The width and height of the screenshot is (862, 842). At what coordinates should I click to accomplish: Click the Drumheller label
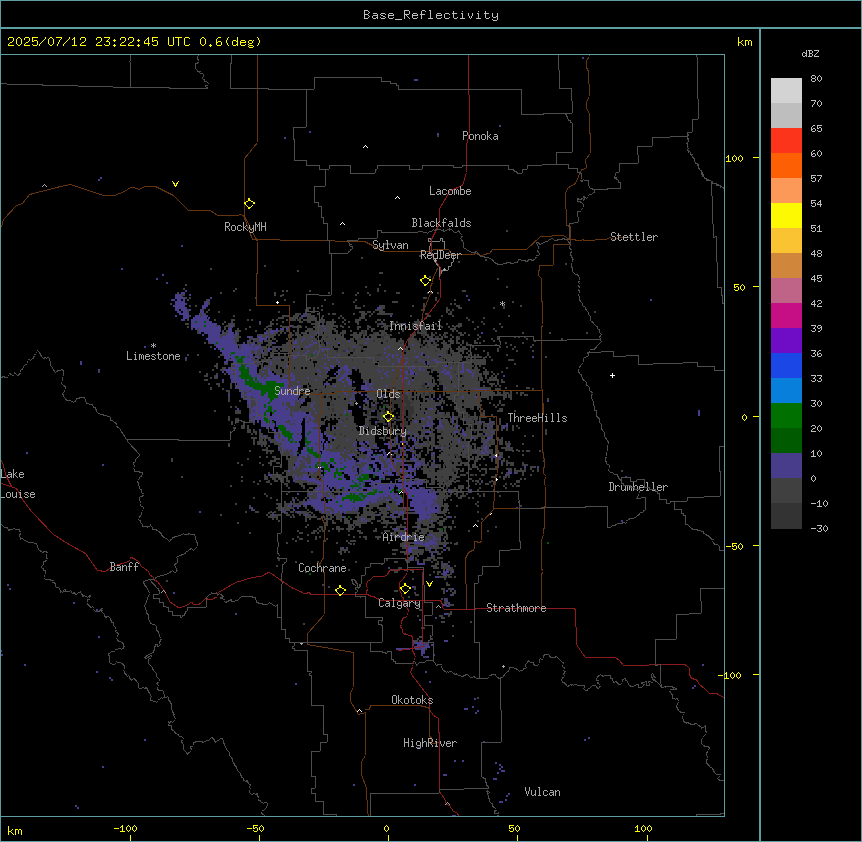pyautogui.click(x=638, y=487)
